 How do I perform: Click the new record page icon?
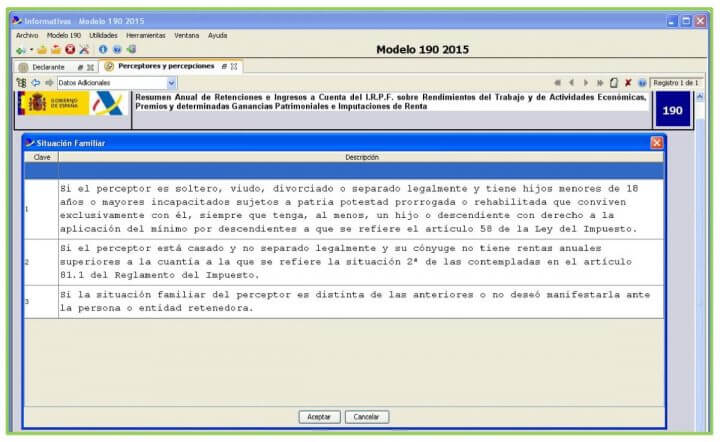click(613, 83)
